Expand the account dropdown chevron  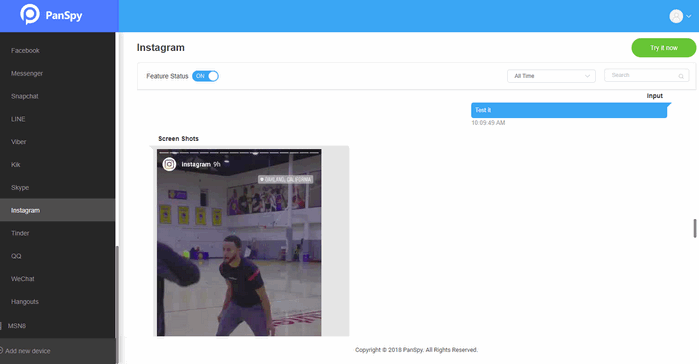tap(688, 16)
